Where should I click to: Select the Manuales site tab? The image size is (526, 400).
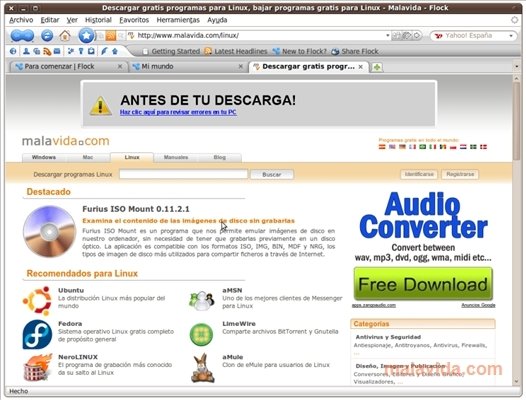point(176,157)
